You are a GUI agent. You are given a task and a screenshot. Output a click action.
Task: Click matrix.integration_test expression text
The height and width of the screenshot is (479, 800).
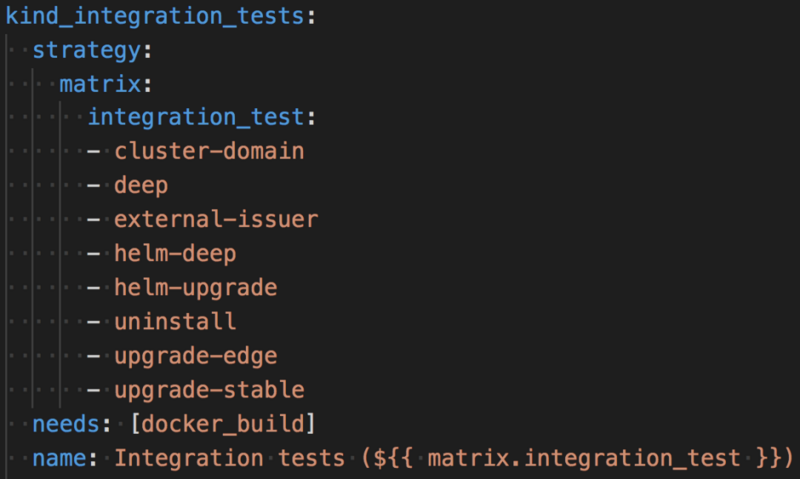click(584, 458)
